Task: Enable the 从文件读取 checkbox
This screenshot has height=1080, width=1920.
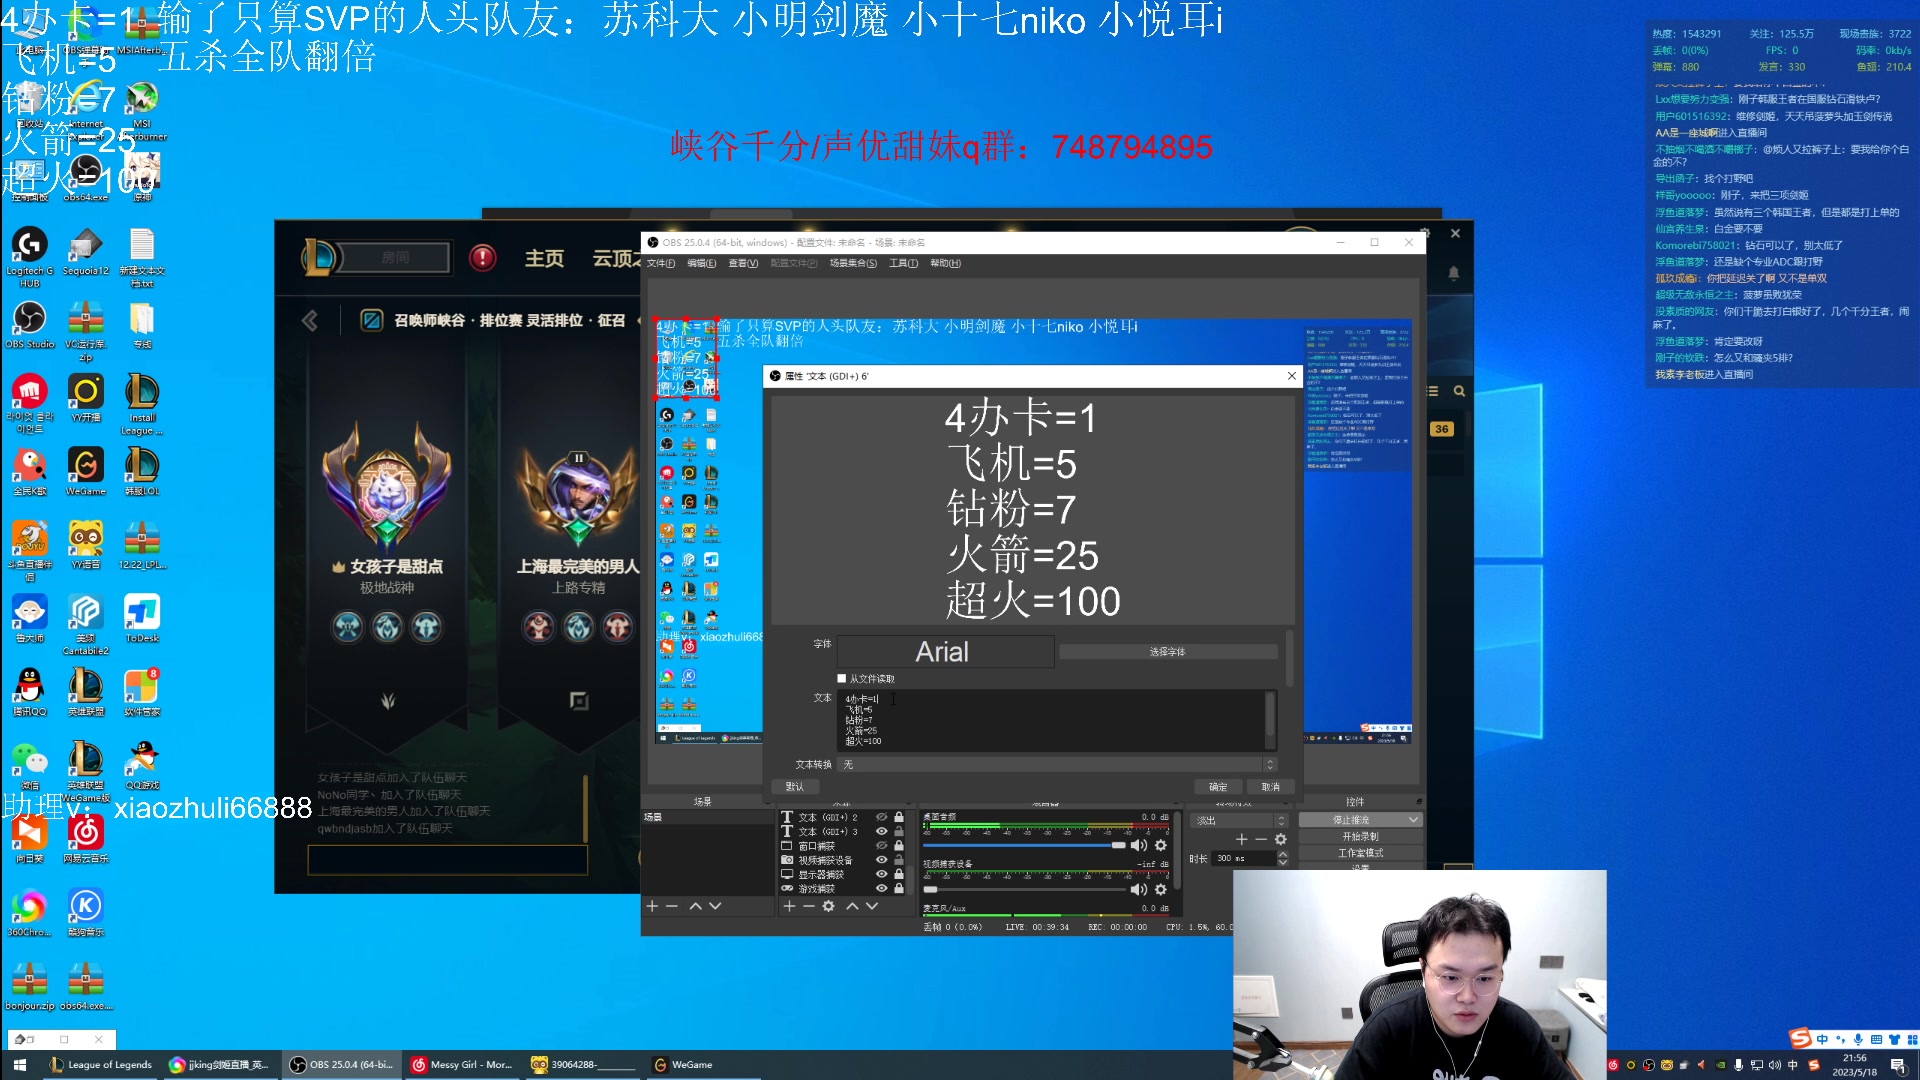Action: (x=843, y=678)
